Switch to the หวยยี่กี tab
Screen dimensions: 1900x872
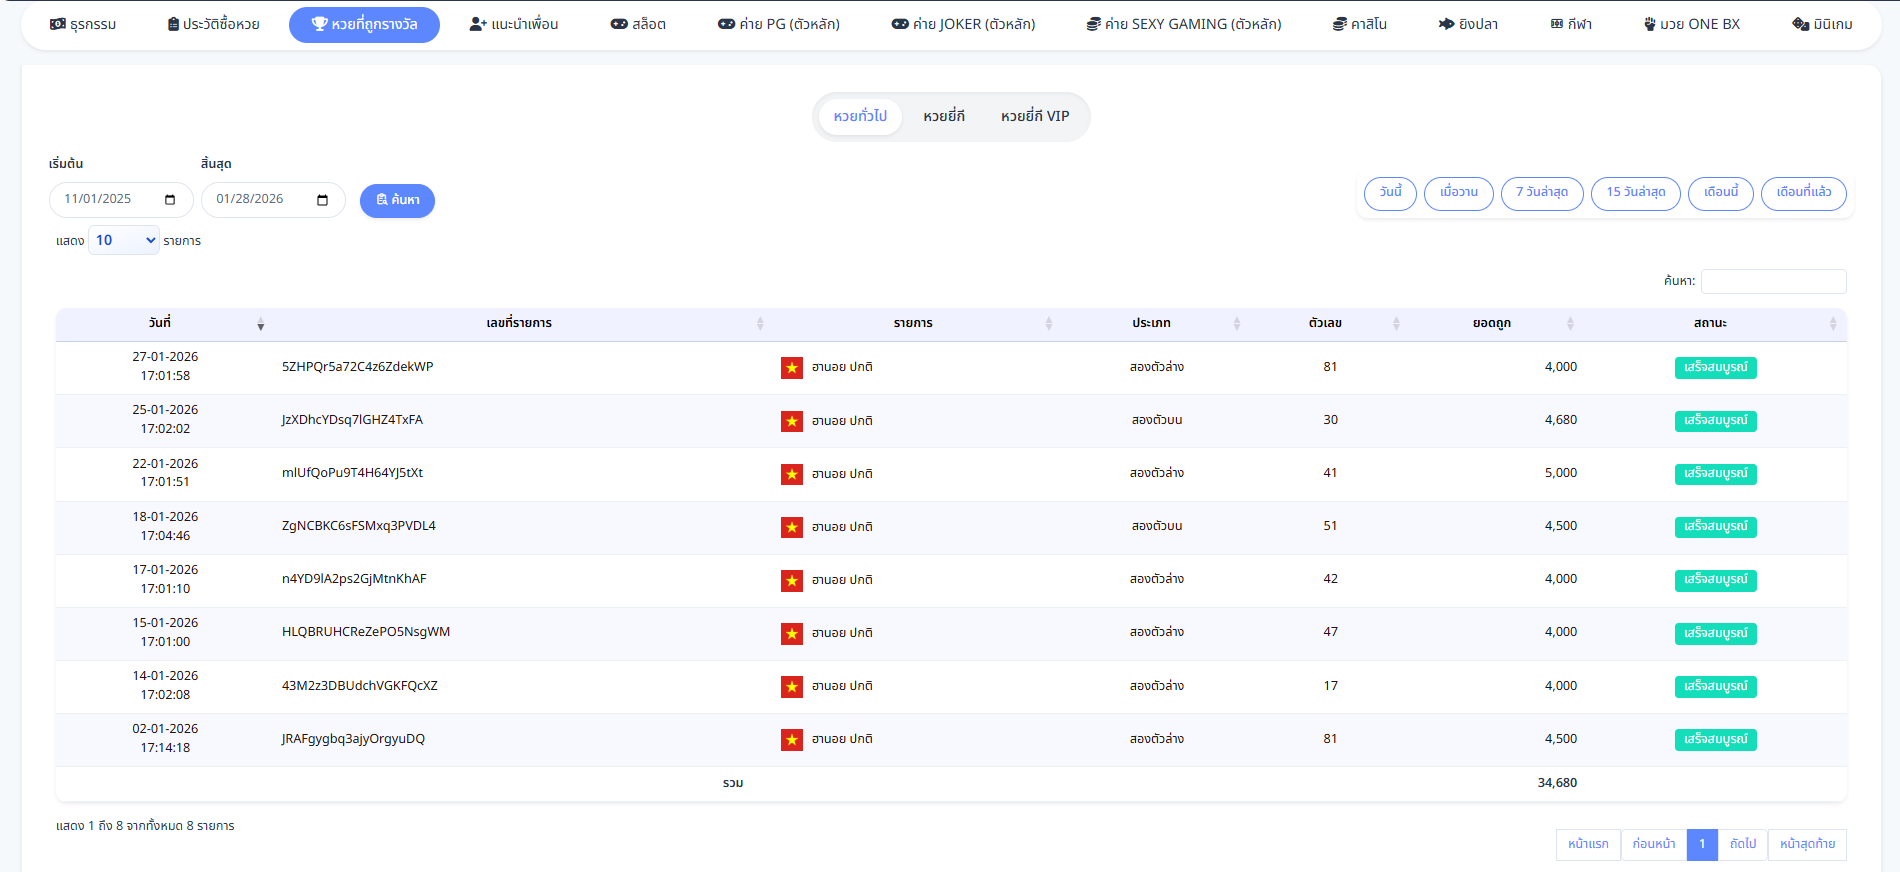point(944,117)
